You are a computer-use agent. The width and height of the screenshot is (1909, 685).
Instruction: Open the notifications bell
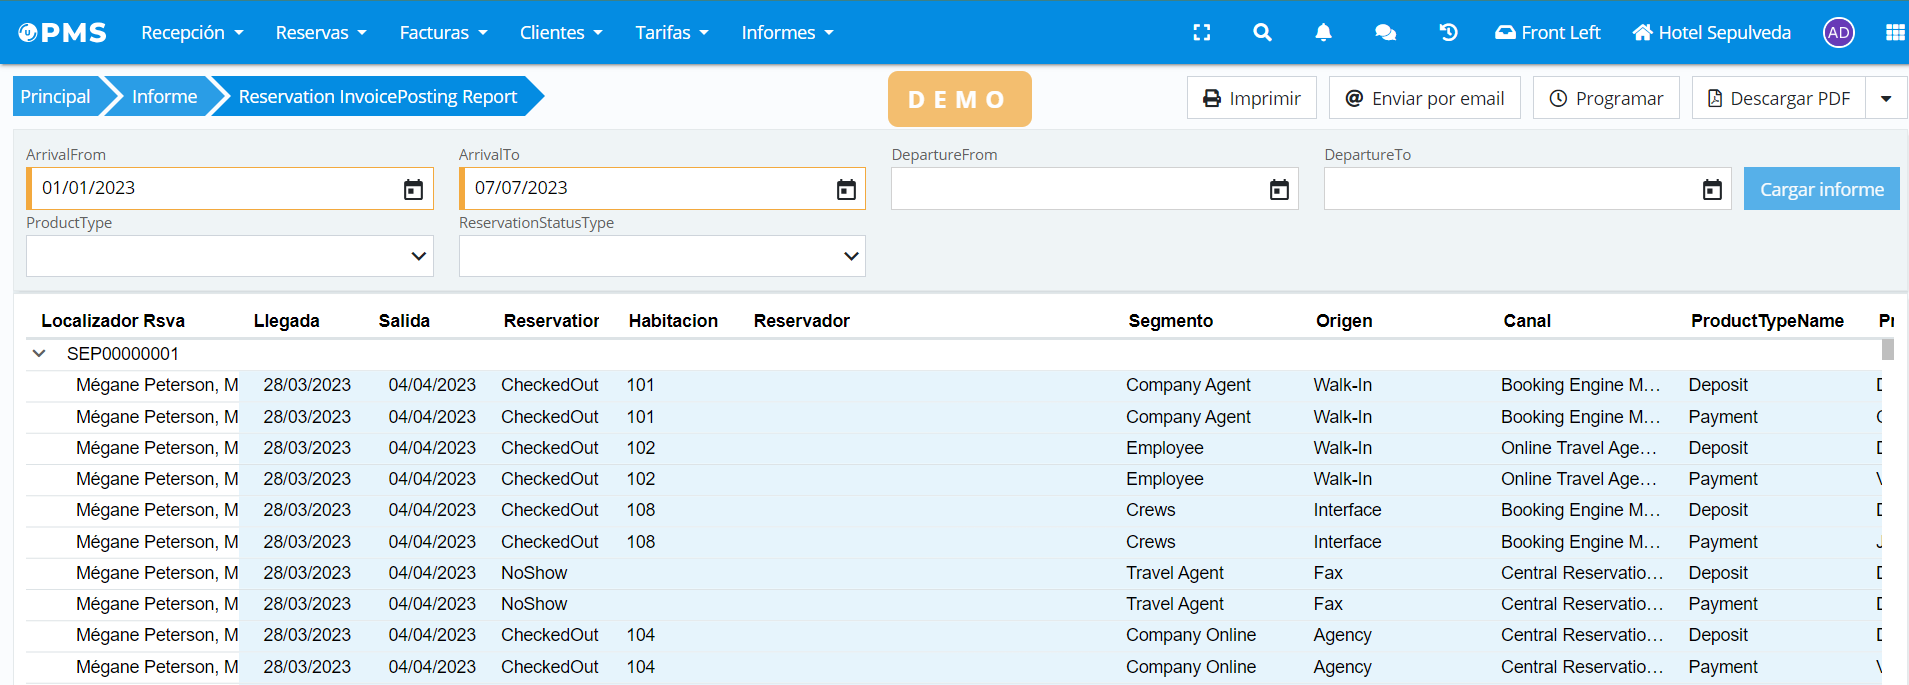coord(1323,33)
